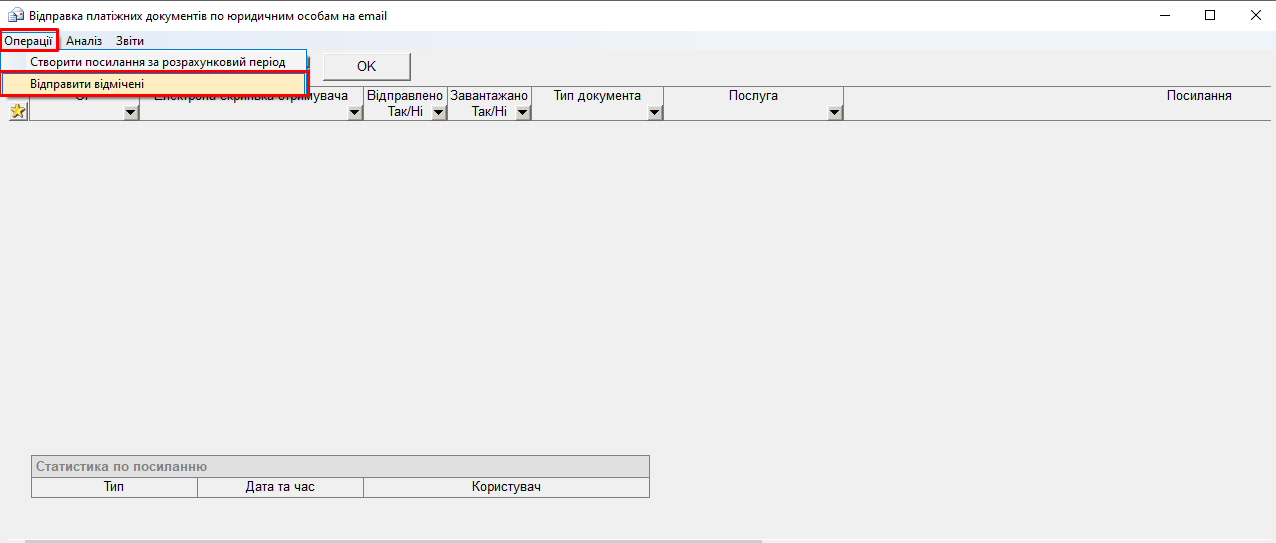The height and width of the screenshot is (543, 1276).
Task: Maximize the application window
Action: pos(1210,15)
